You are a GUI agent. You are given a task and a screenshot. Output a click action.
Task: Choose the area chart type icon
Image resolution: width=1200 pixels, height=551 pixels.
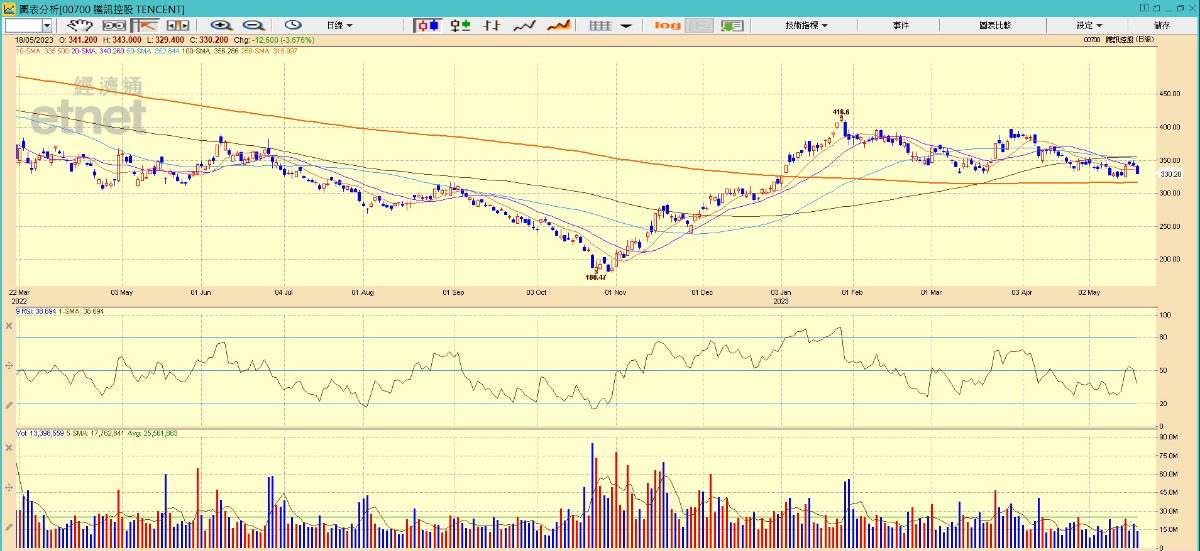click(559, 25)
